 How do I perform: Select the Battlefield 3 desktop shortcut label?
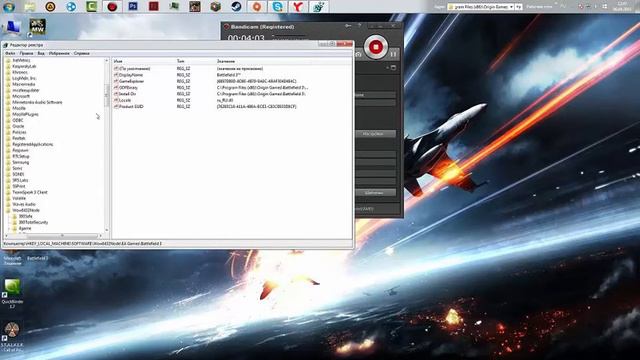(38, 258)
